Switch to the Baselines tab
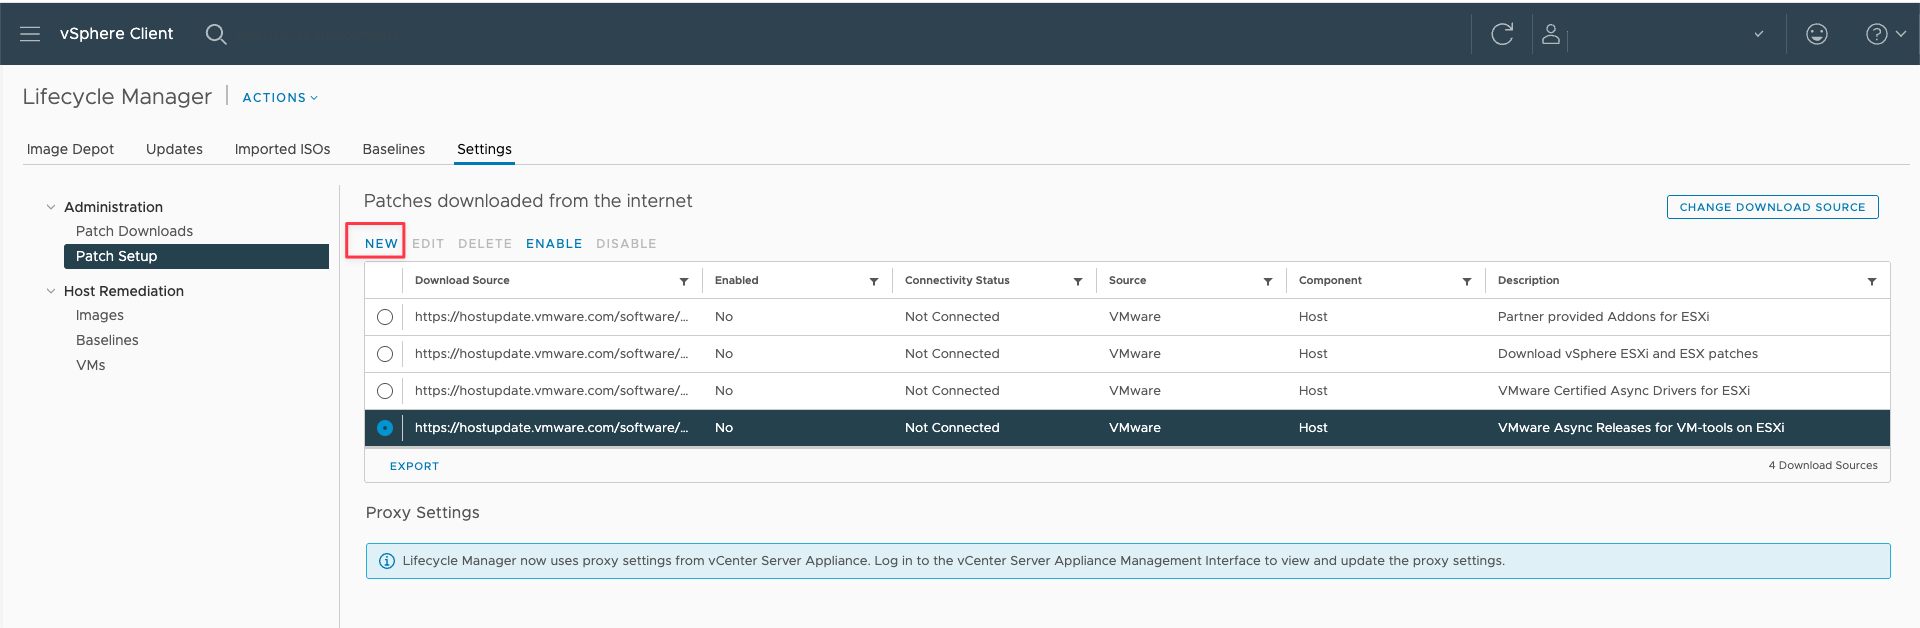This screenshot has height=628, width=1920. click(x=394, y=149)
